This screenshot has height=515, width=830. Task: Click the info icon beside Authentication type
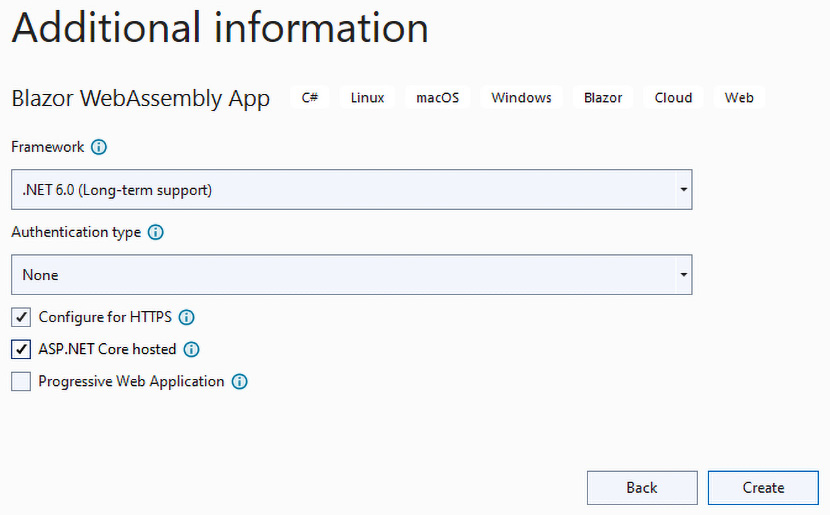[156, 232]
